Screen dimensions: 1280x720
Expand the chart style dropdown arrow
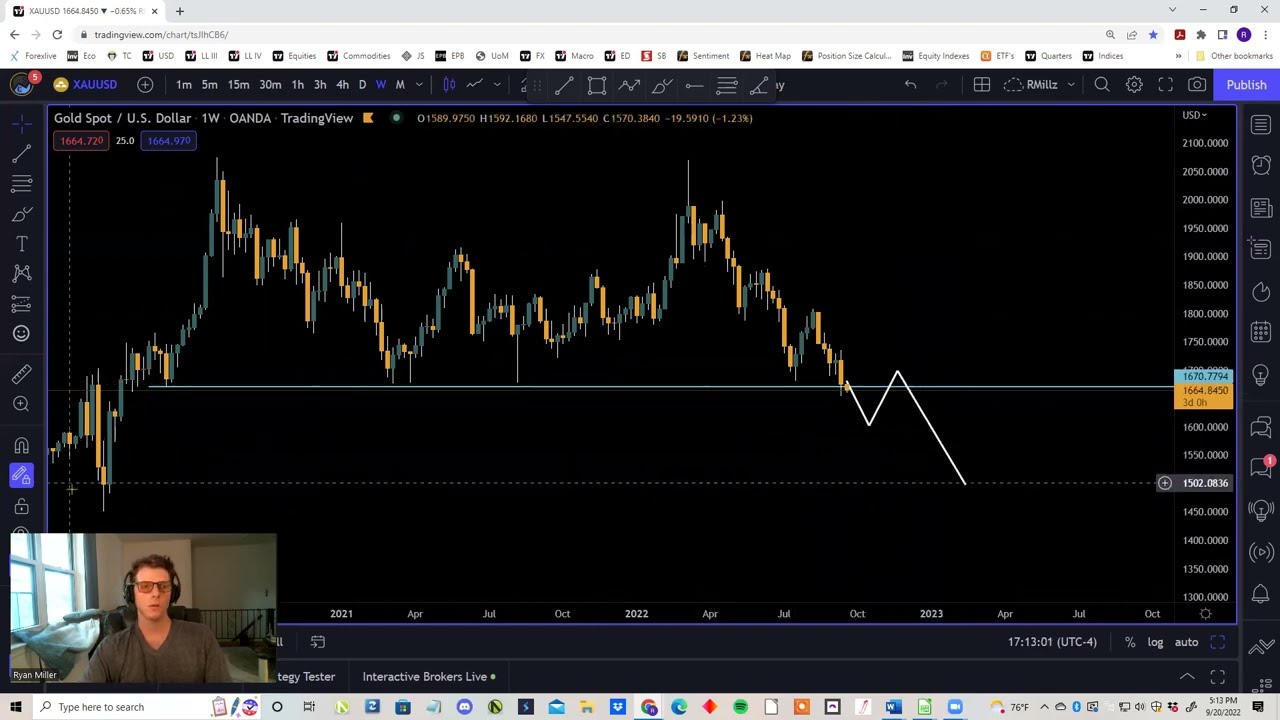[497, 85]
